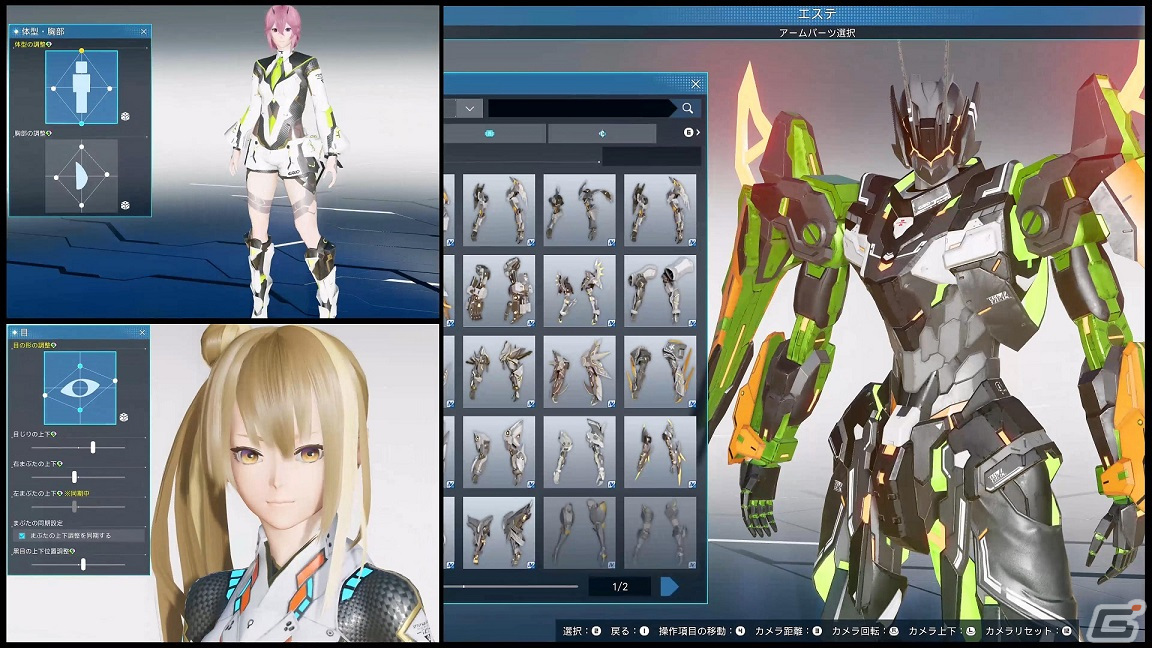Switch to the second cyan icon tab

coord(602,133)
